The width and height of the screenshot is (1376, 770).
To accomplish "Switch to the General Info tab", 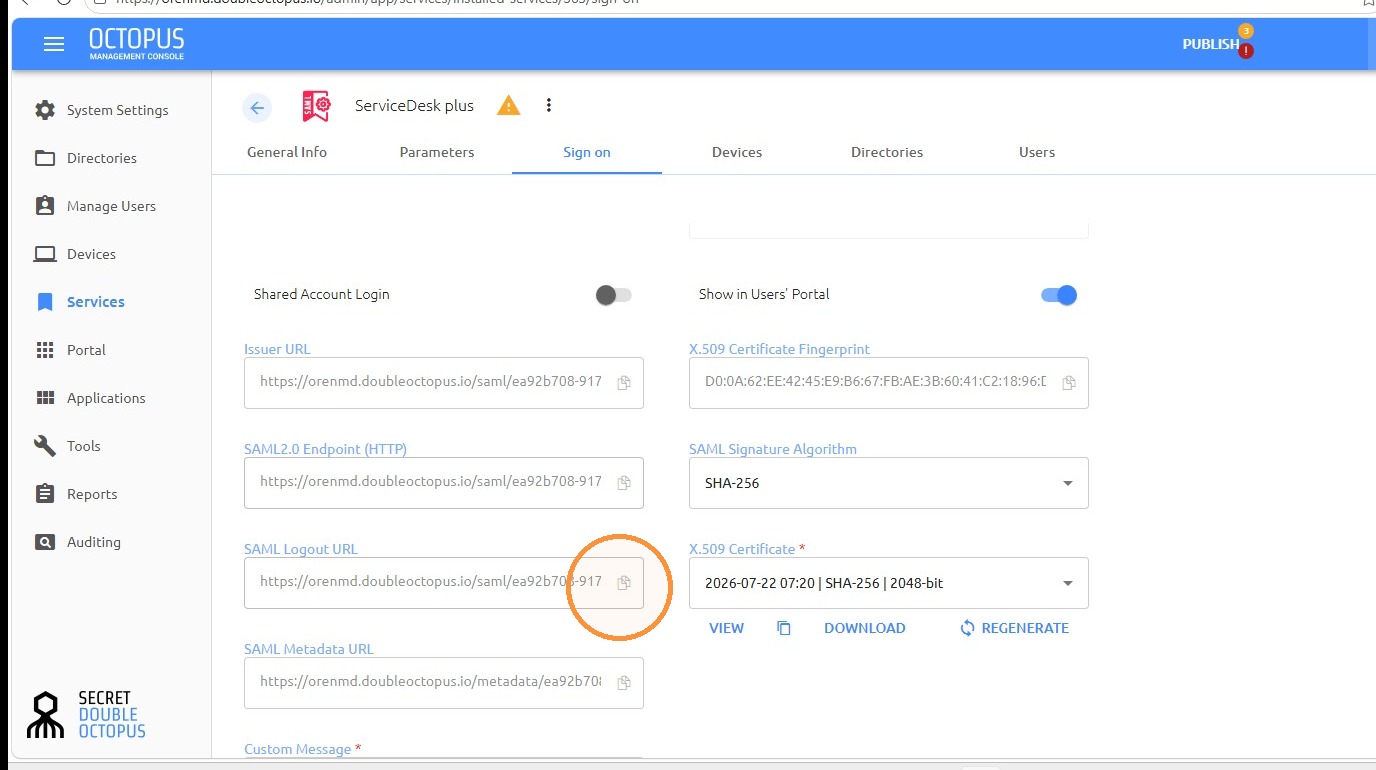I will click(x=287, y=152).
